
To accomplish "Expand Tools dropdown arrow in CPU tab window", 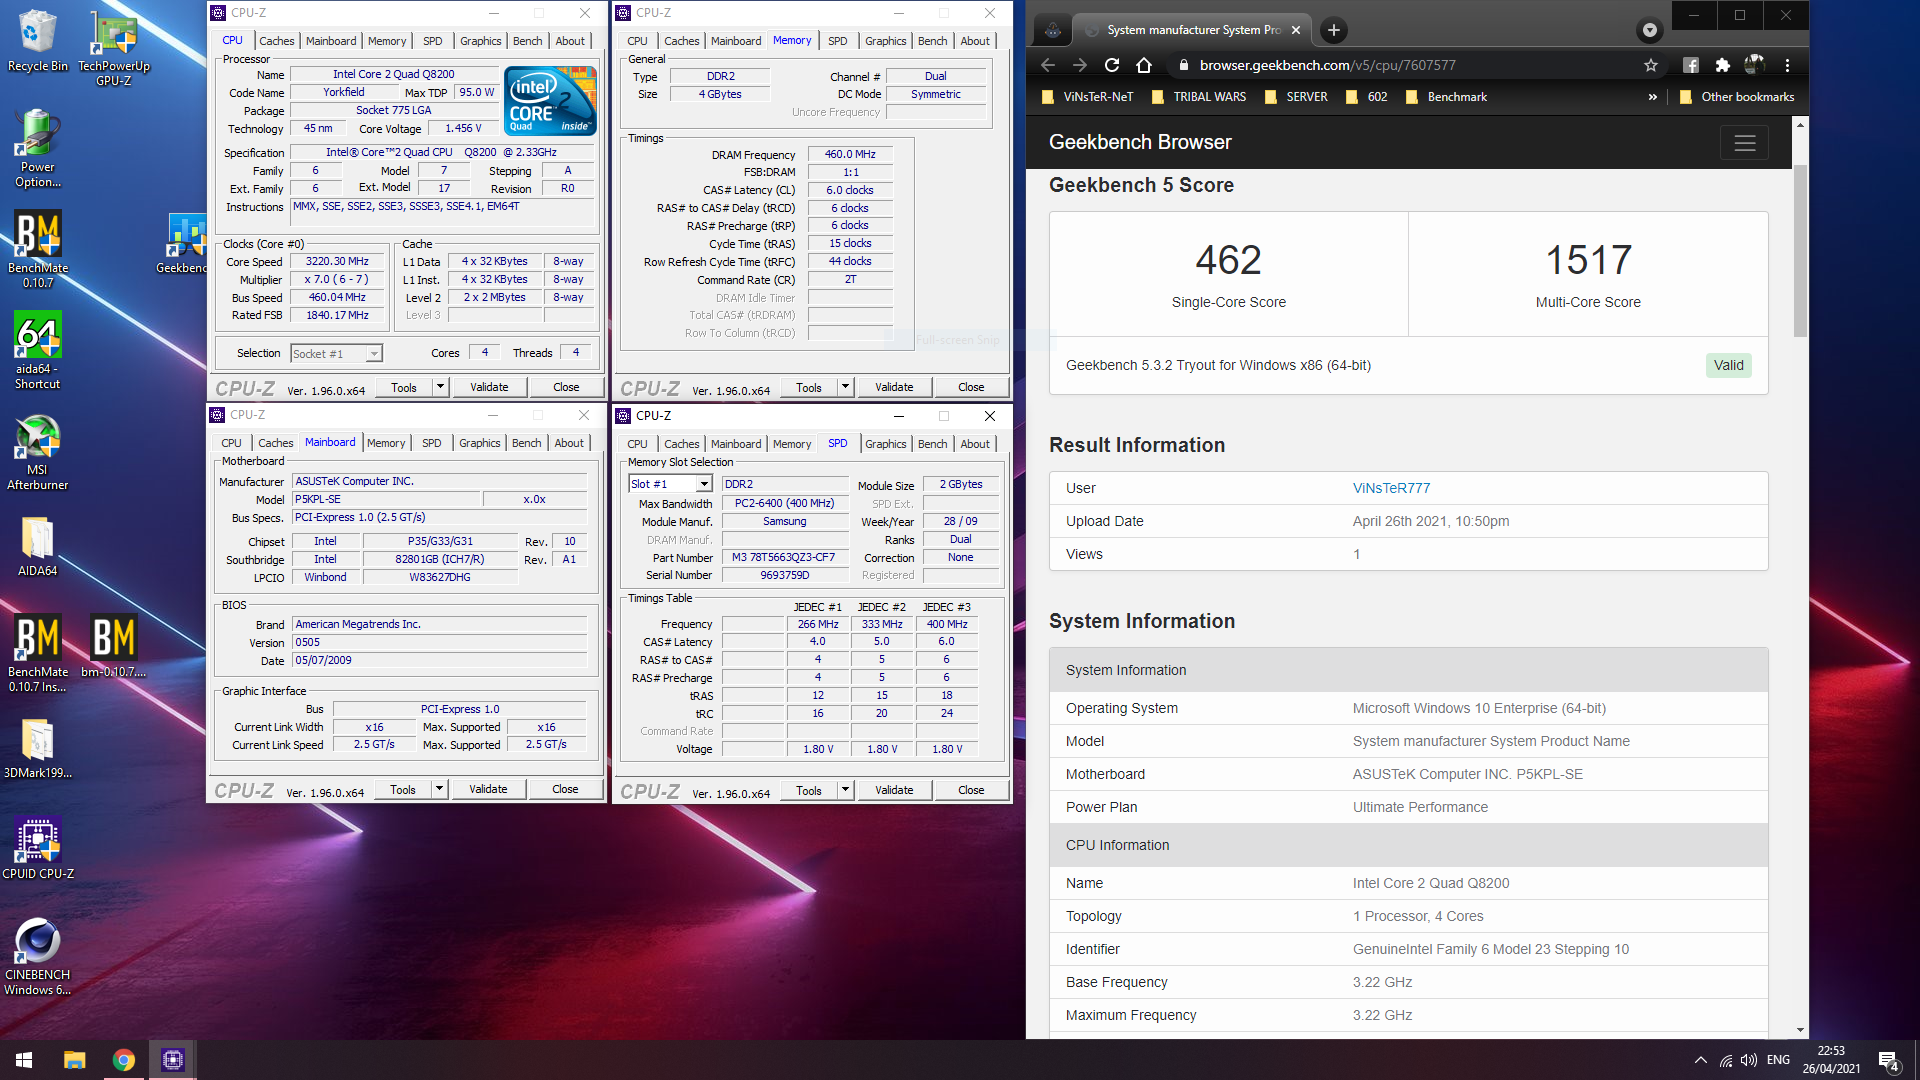I will coord(440,387).
